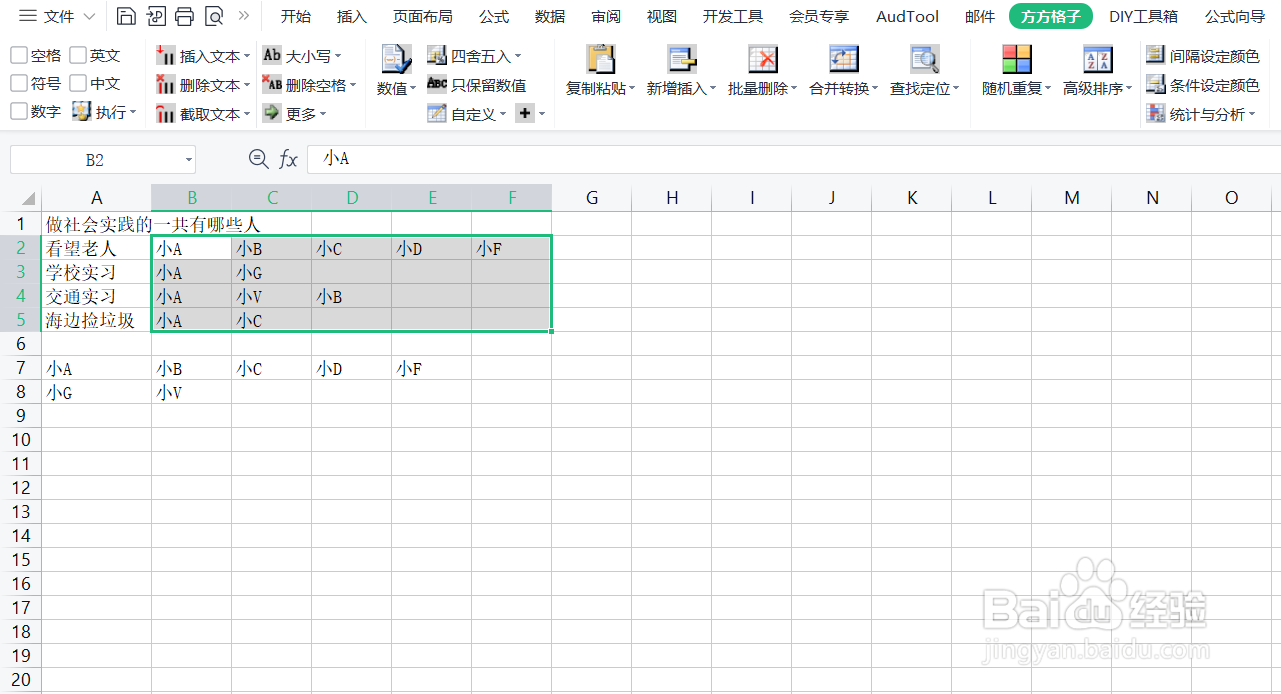Click cell containing 看望老人
This screenshot has height=694, width=1281.
[96, 248]
